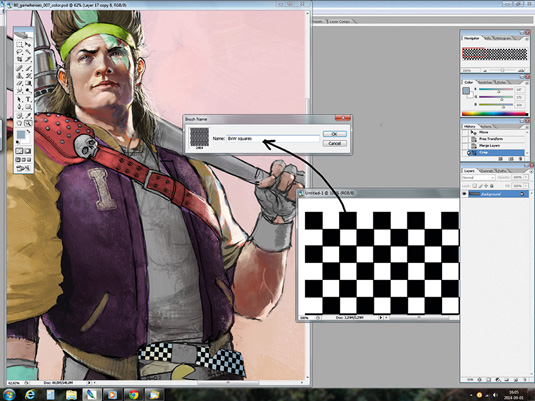Select the Notes tool
535x401 pixels.
[19, 116]
